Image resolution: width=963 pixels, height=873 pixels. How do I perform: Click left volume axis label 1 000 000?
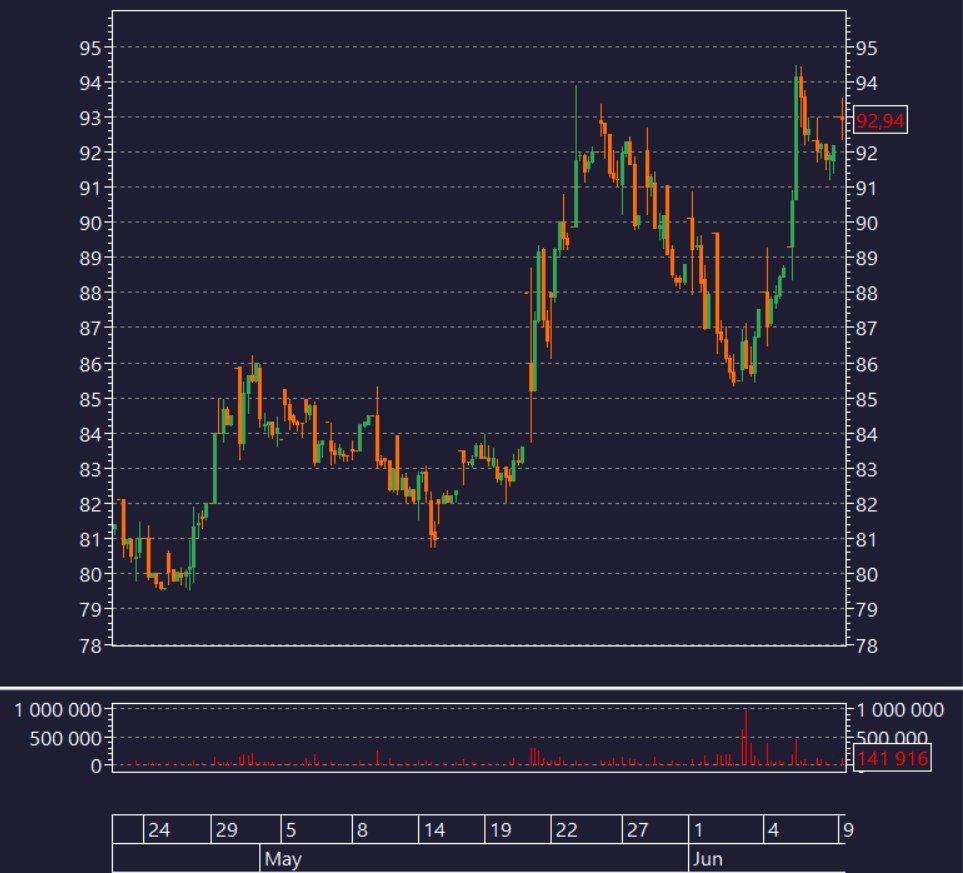coord(58,710)
